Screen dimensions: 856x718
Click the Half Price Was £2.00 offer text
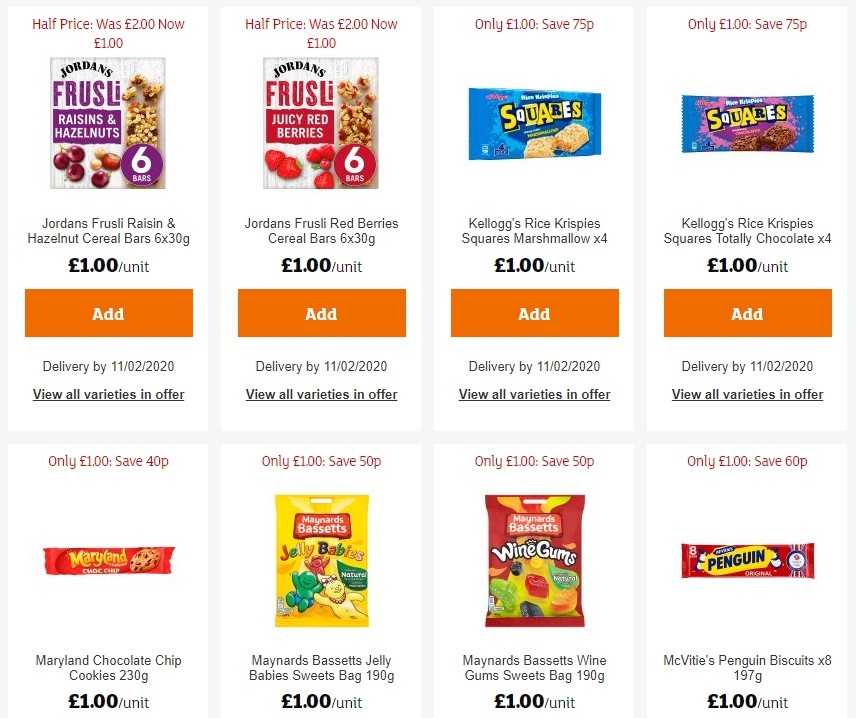(x=108, y=33)
